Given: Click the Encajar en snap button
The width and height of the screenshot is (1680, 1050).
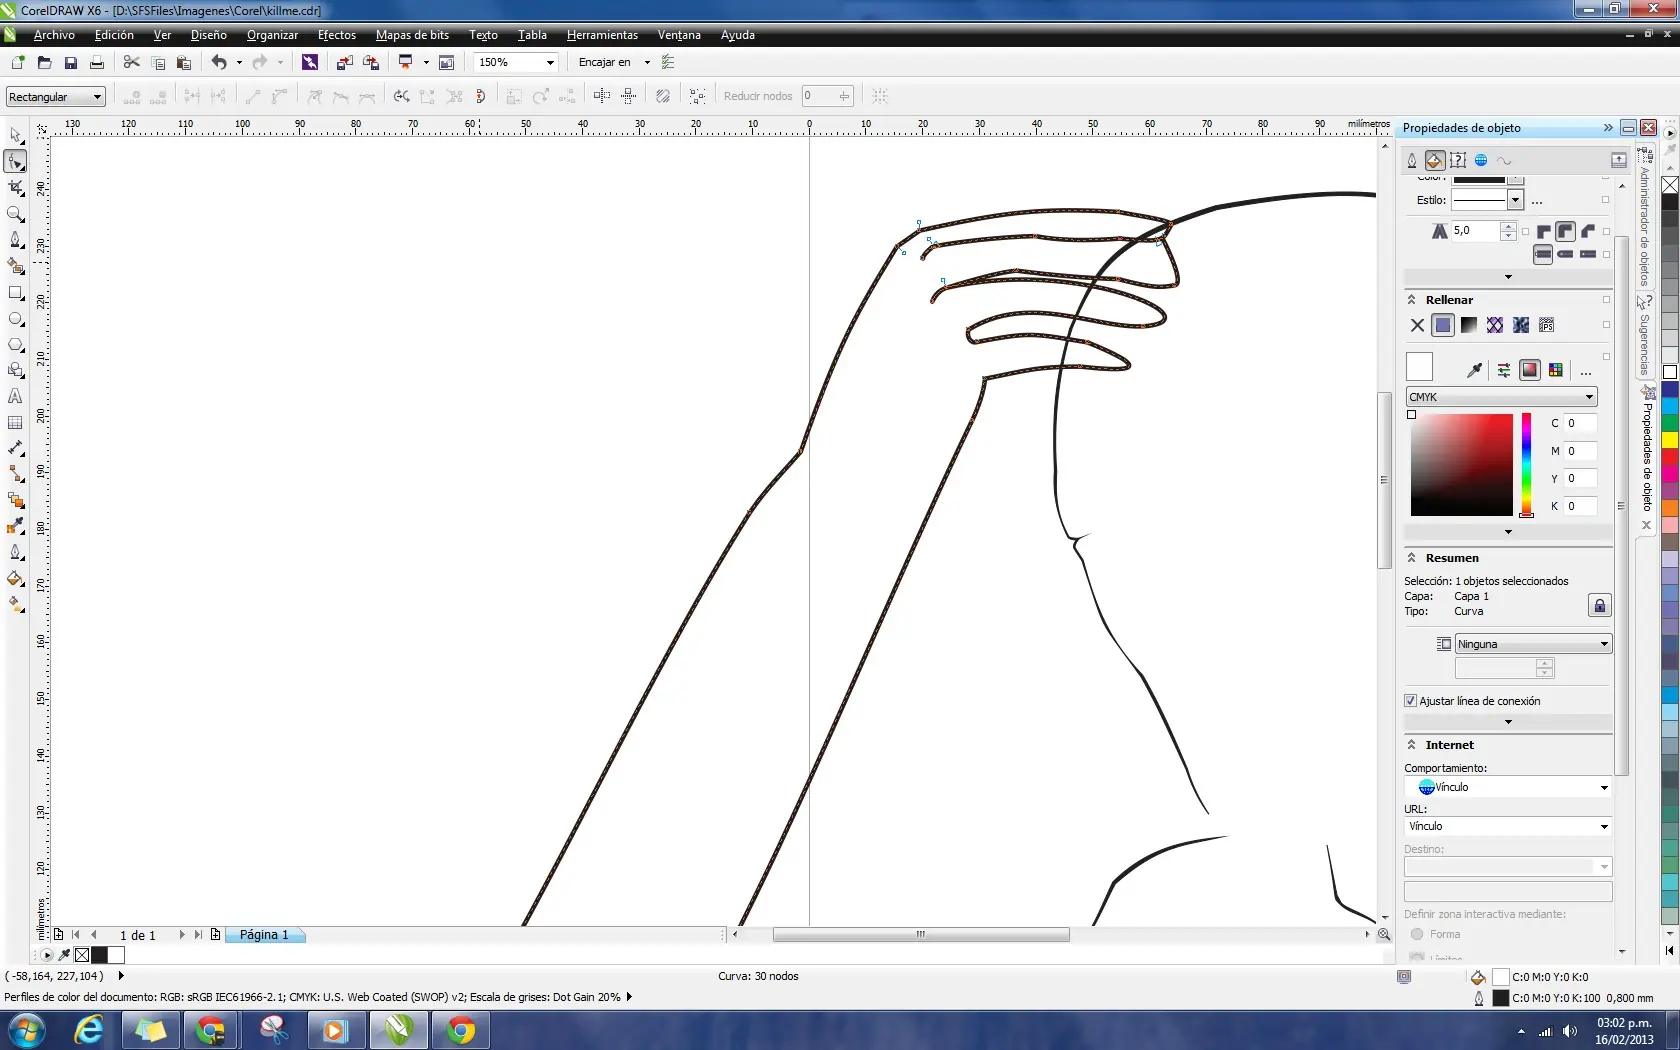Looking at the screenshot, I should (605, 62).
